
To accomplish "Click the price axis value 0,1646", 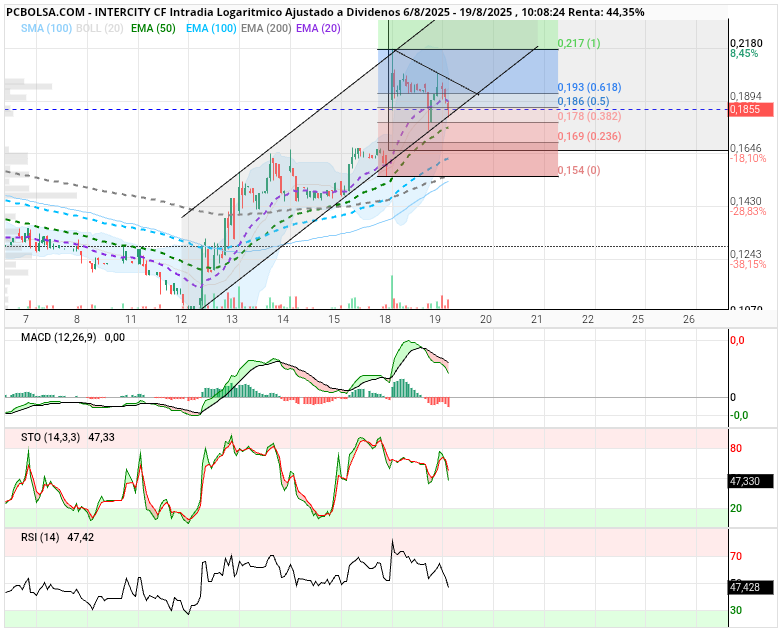I will tap(746, 148).
